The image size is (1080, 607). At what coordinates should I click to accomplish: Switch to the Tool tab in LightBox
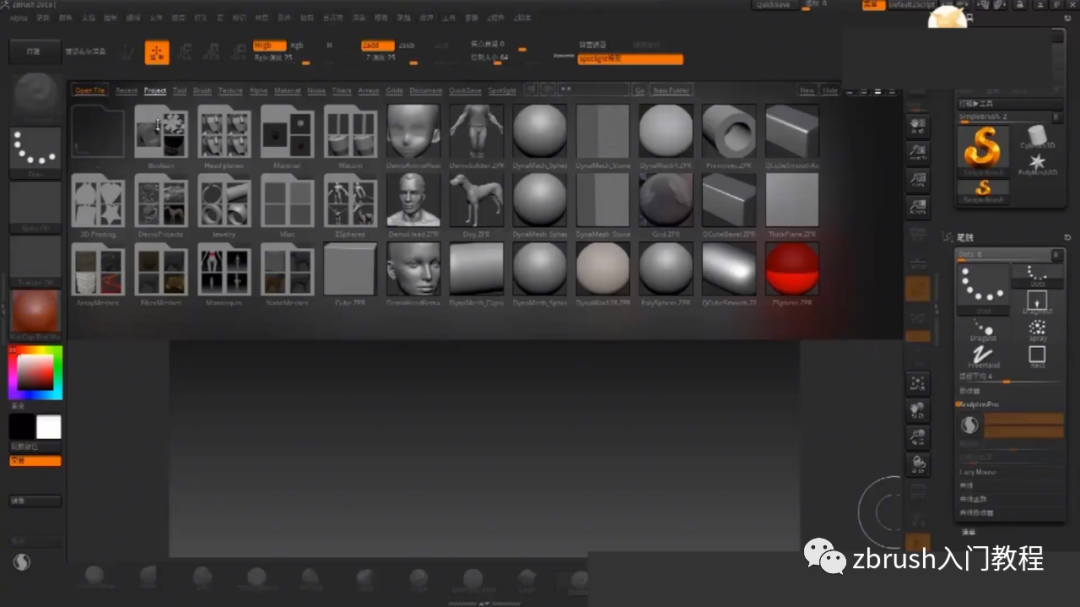[x=180, y=90]
